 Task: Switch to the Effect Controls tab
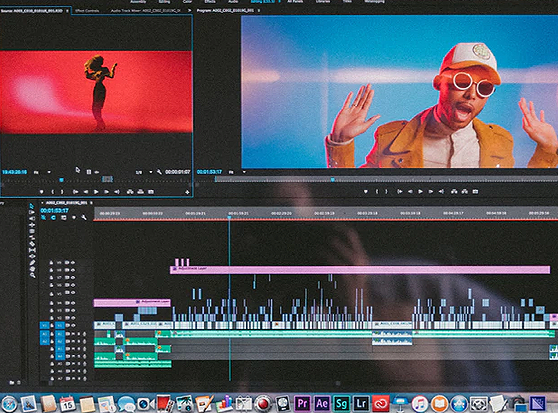(87, 11)
